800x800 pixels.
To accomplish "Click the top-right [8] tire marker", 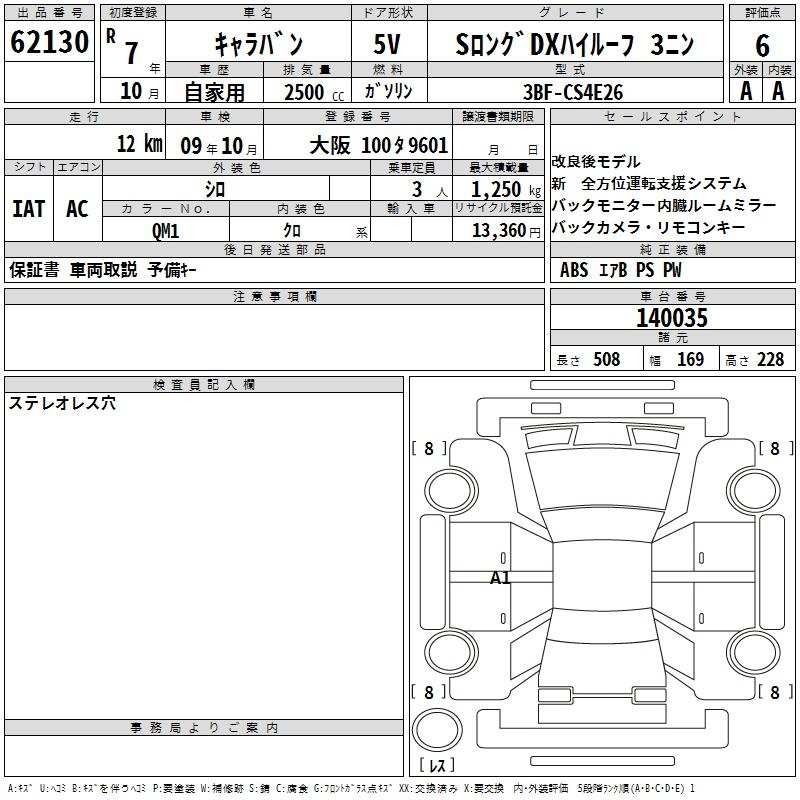I will 774,449.
